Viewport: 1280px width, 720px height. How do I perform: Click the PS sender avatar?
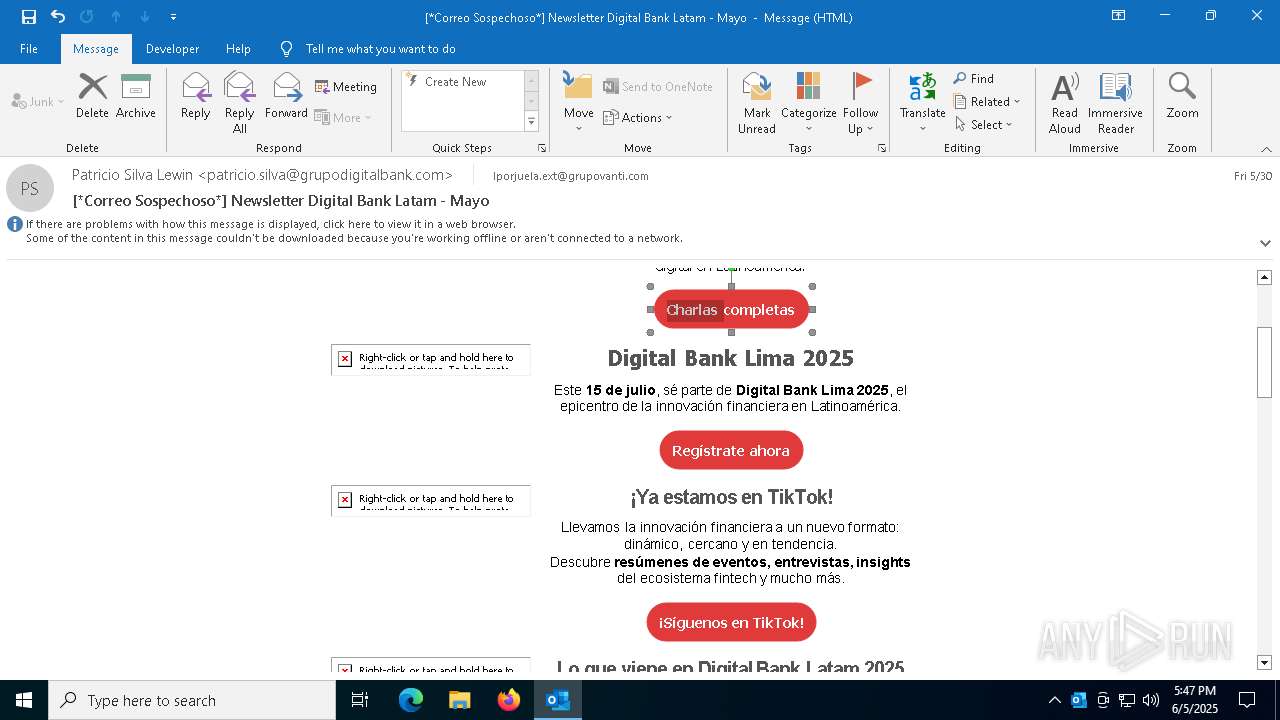tap(30, 188)
